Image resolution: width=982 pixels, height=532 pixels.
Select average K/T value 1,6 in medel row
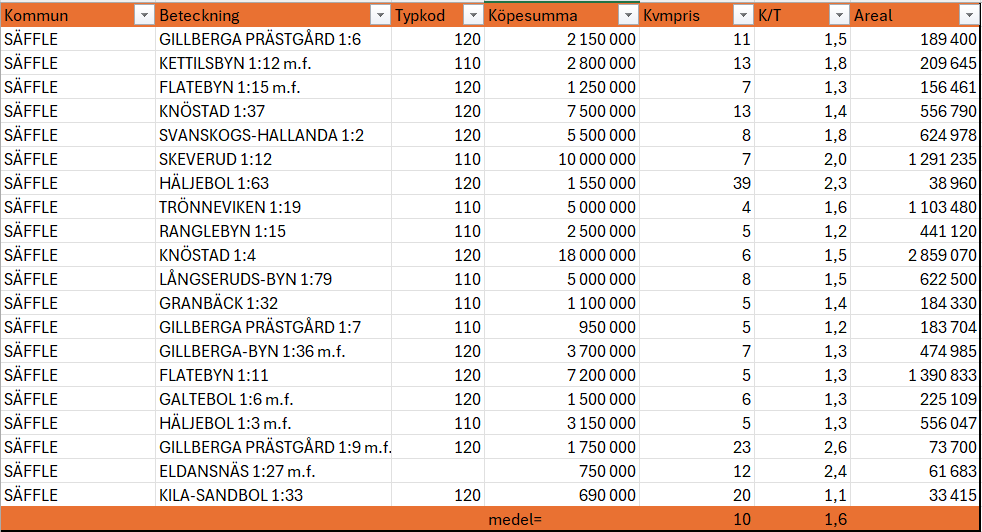pyautogui.click(x=802, y=519)
